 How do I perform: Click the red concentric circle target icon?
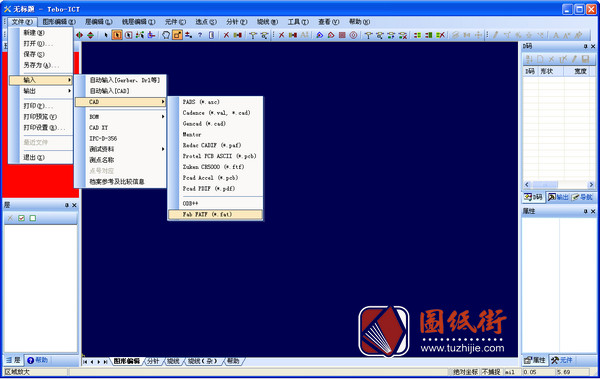pos(354,35)
